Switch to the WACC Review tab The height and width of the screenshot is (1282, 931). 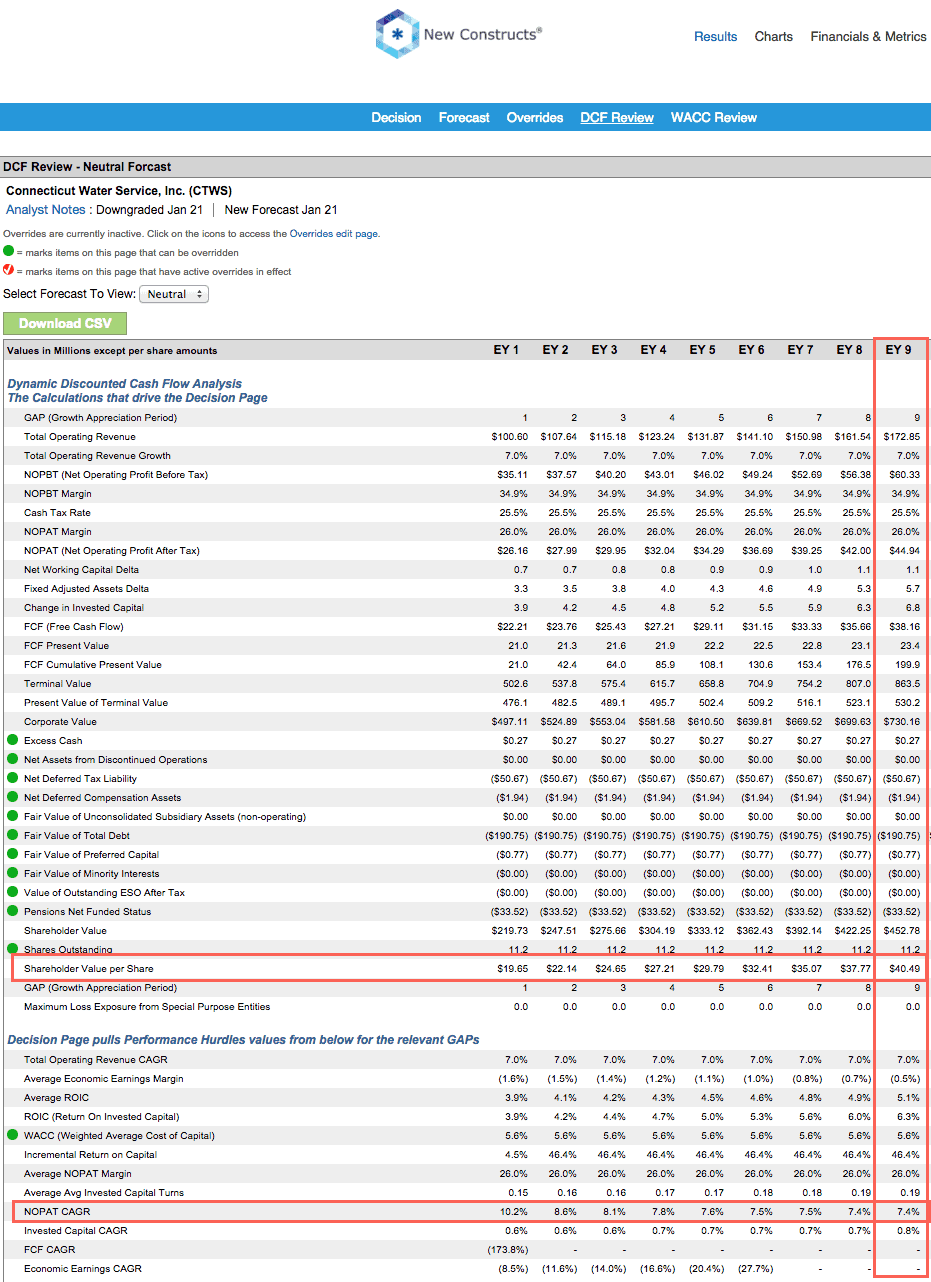click(713, 116)
